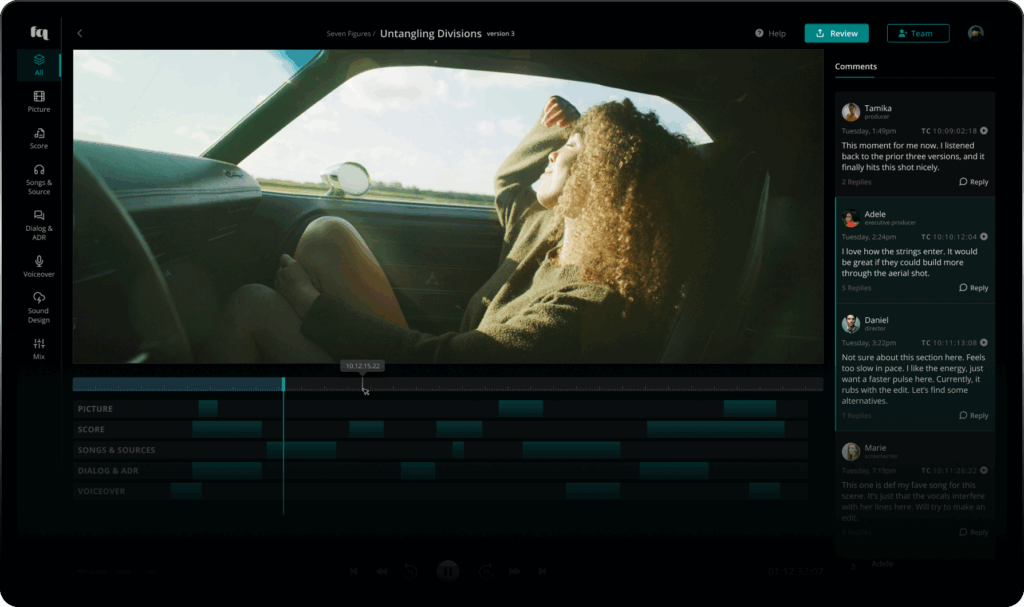This screenshot has height=607, width=1024.
Task: Expand the 5 Replies under Adele's comment
Action: [x=856, y=288]
